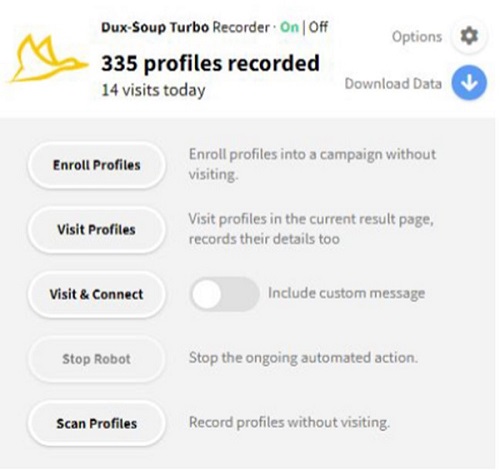The width and height of the screenshot is (500, 470).
Task: Click the Stop the ongoing automated action text
Action: 303,358
